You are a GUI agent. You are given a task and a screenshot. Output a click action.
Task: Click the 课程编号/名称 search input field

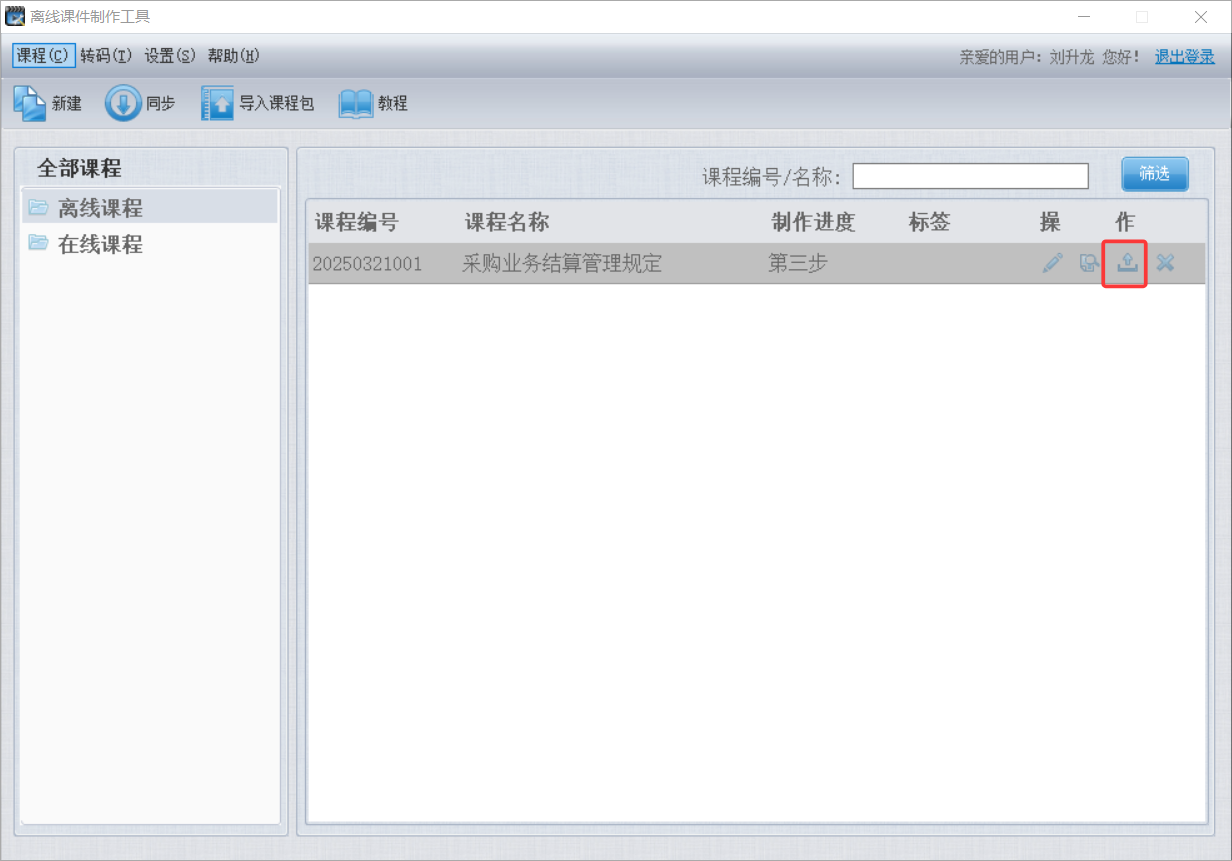[969, 176]
